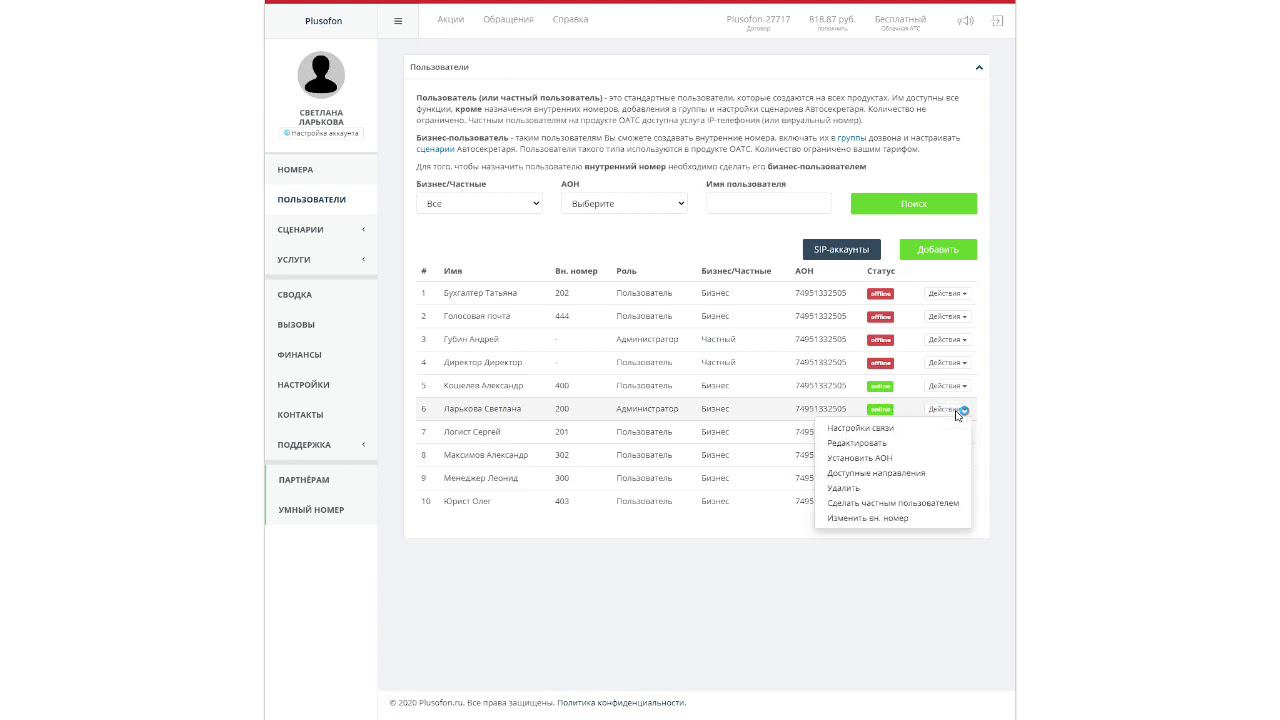
Task: Click the Имя пользователя input field
Action: [x=768, y=203]
